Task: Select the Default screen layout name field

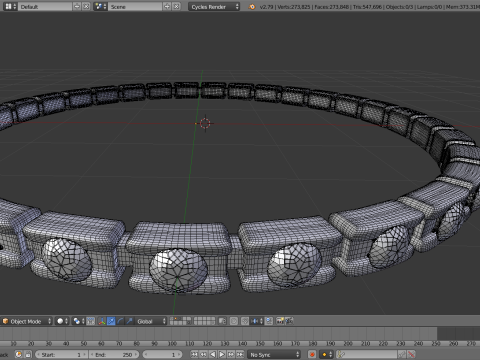Action: (x=45, y=6)
